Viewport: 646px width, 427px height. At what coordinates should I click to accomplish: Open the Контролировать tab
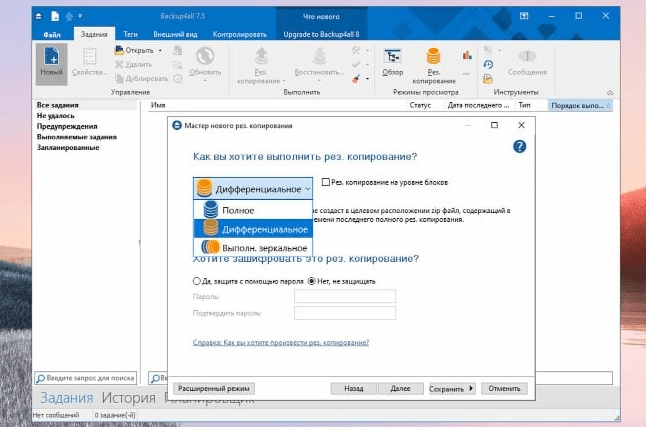point(239,34)
